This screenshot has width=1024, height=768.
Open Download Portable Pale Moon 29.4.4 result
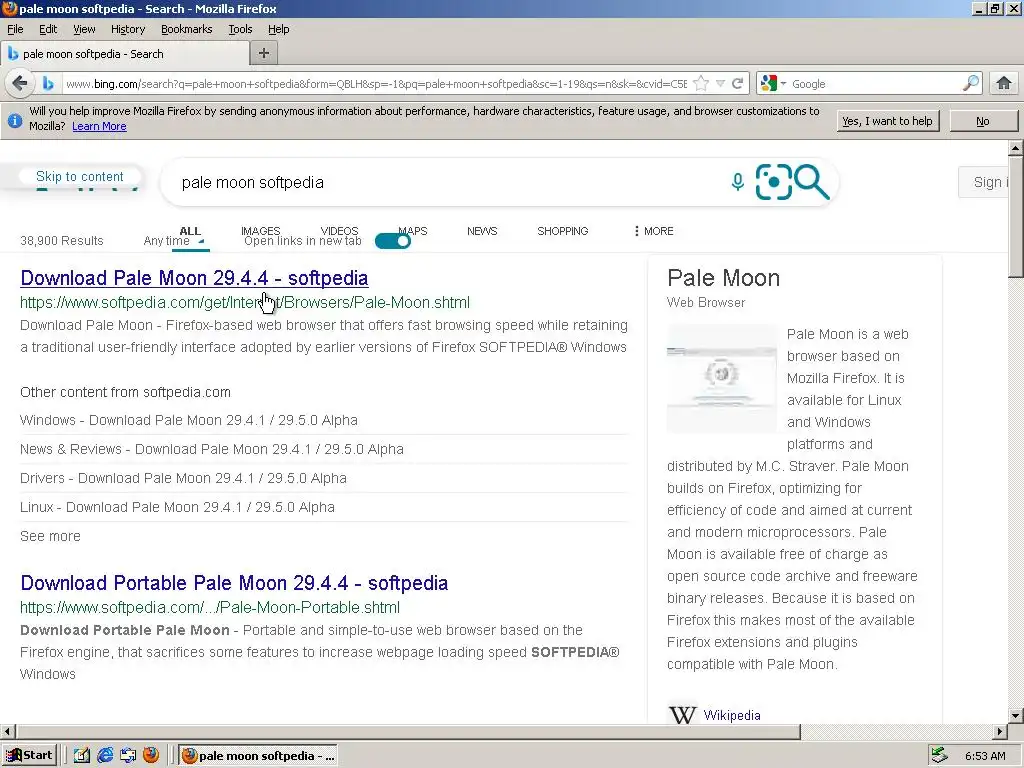pos(234,583)
